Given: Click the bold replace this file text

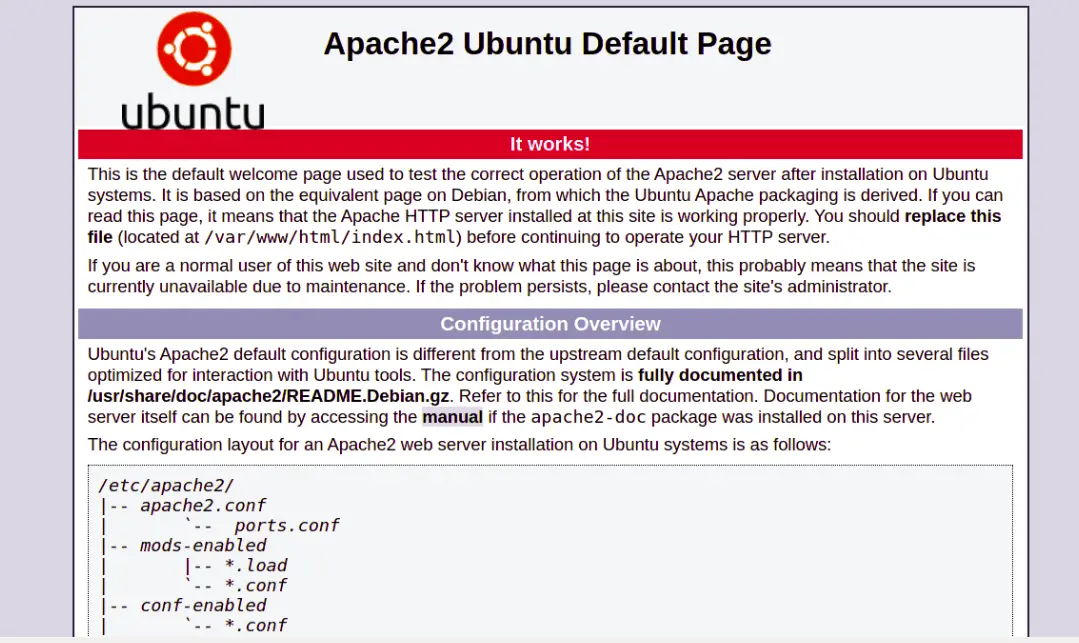Looking at the screenshot, I should pos(953,216).
